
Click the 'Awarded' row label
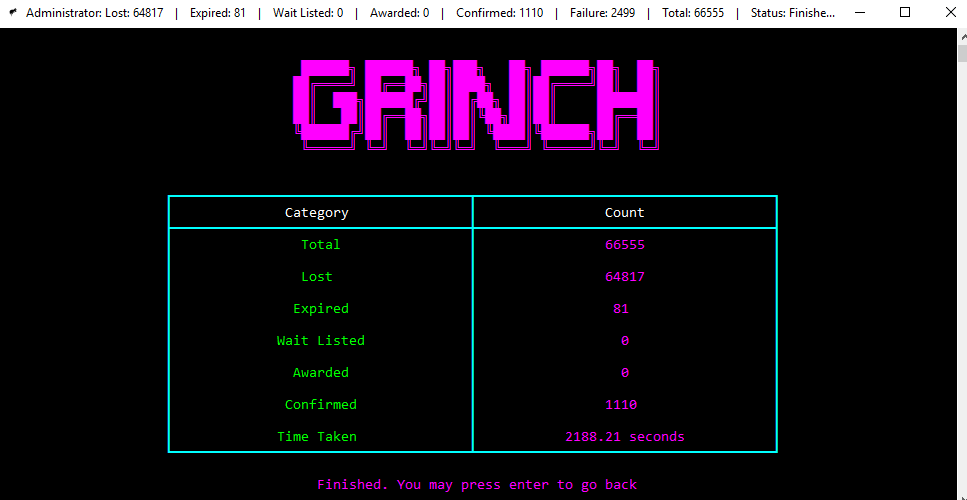321,373
